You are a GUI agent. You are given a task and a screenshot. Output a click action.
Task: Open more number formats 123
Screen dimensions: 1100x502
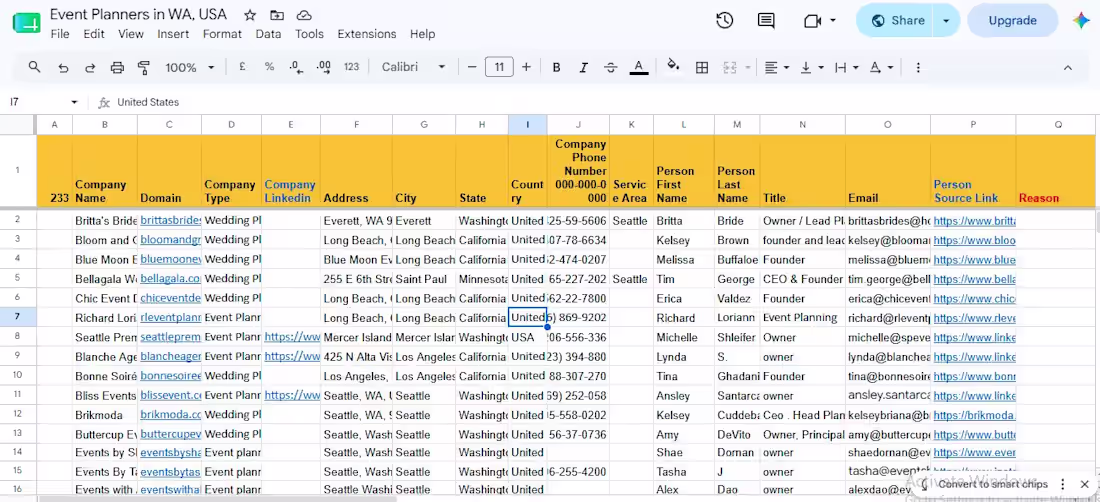point(351,67)
